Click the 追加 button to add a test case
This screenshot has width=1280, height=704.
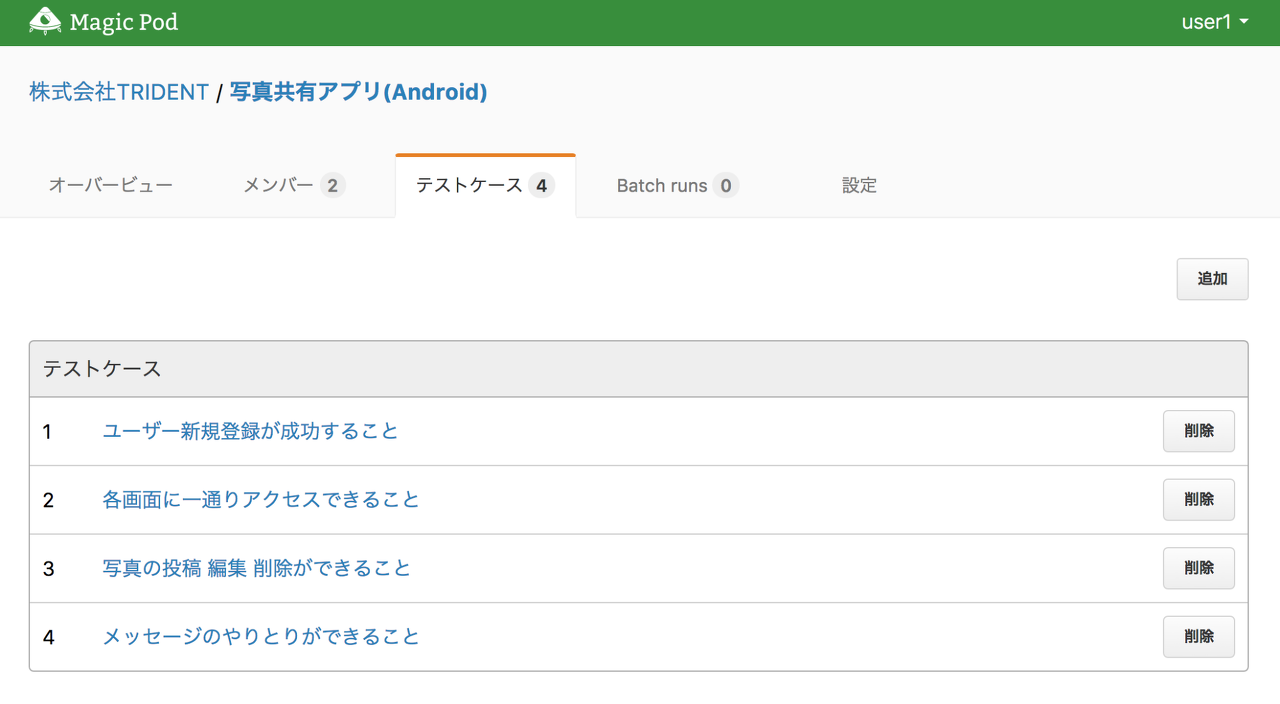[x=1212, y=279]
